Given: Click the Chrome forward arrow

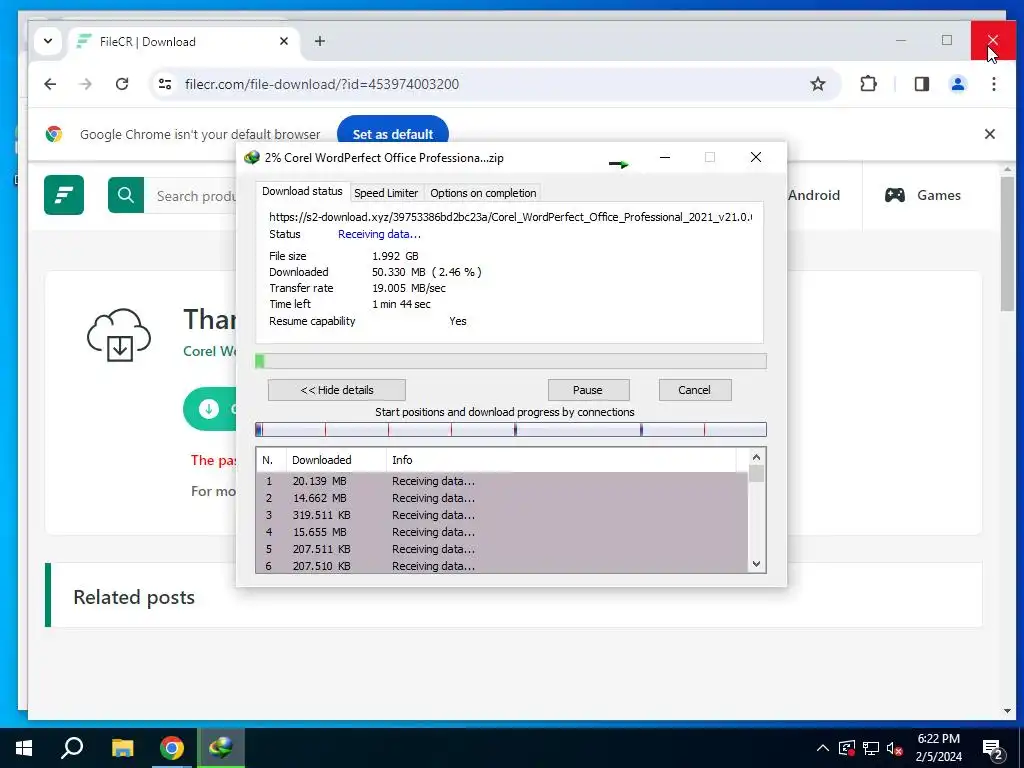Looking at the screenshot, I should point(86,84).
